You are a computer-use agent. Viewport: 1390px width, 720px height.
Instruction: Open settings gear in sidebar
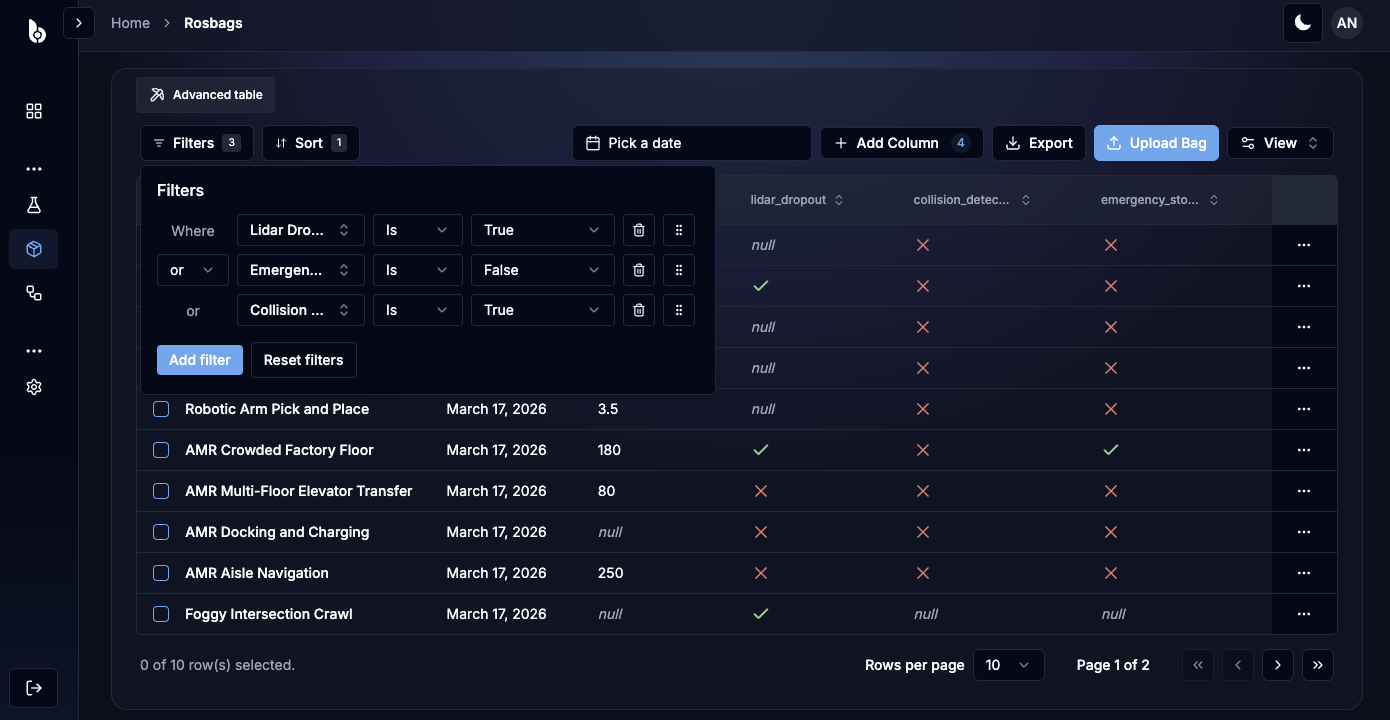tap(34, 387)
